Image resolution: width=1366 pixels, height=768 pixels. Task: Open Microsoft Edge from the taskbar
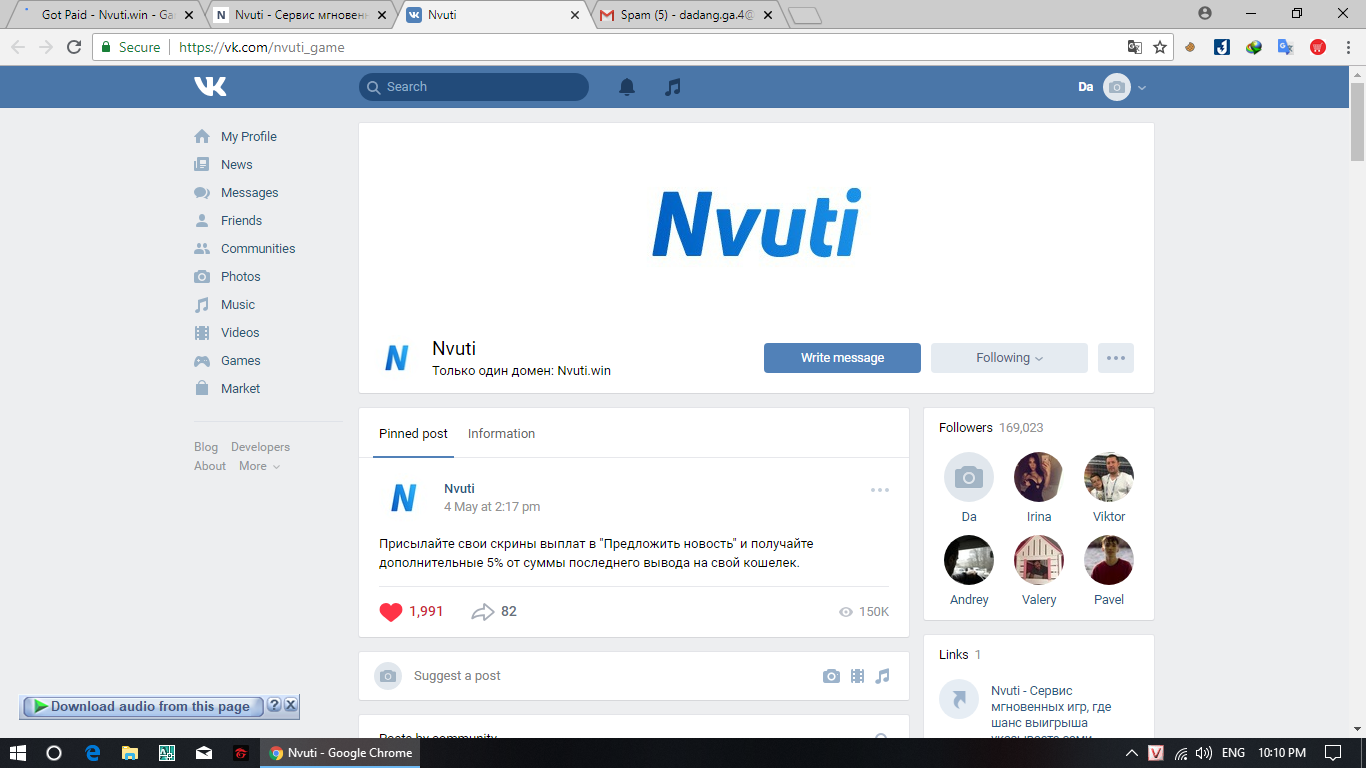pos(92,753)
